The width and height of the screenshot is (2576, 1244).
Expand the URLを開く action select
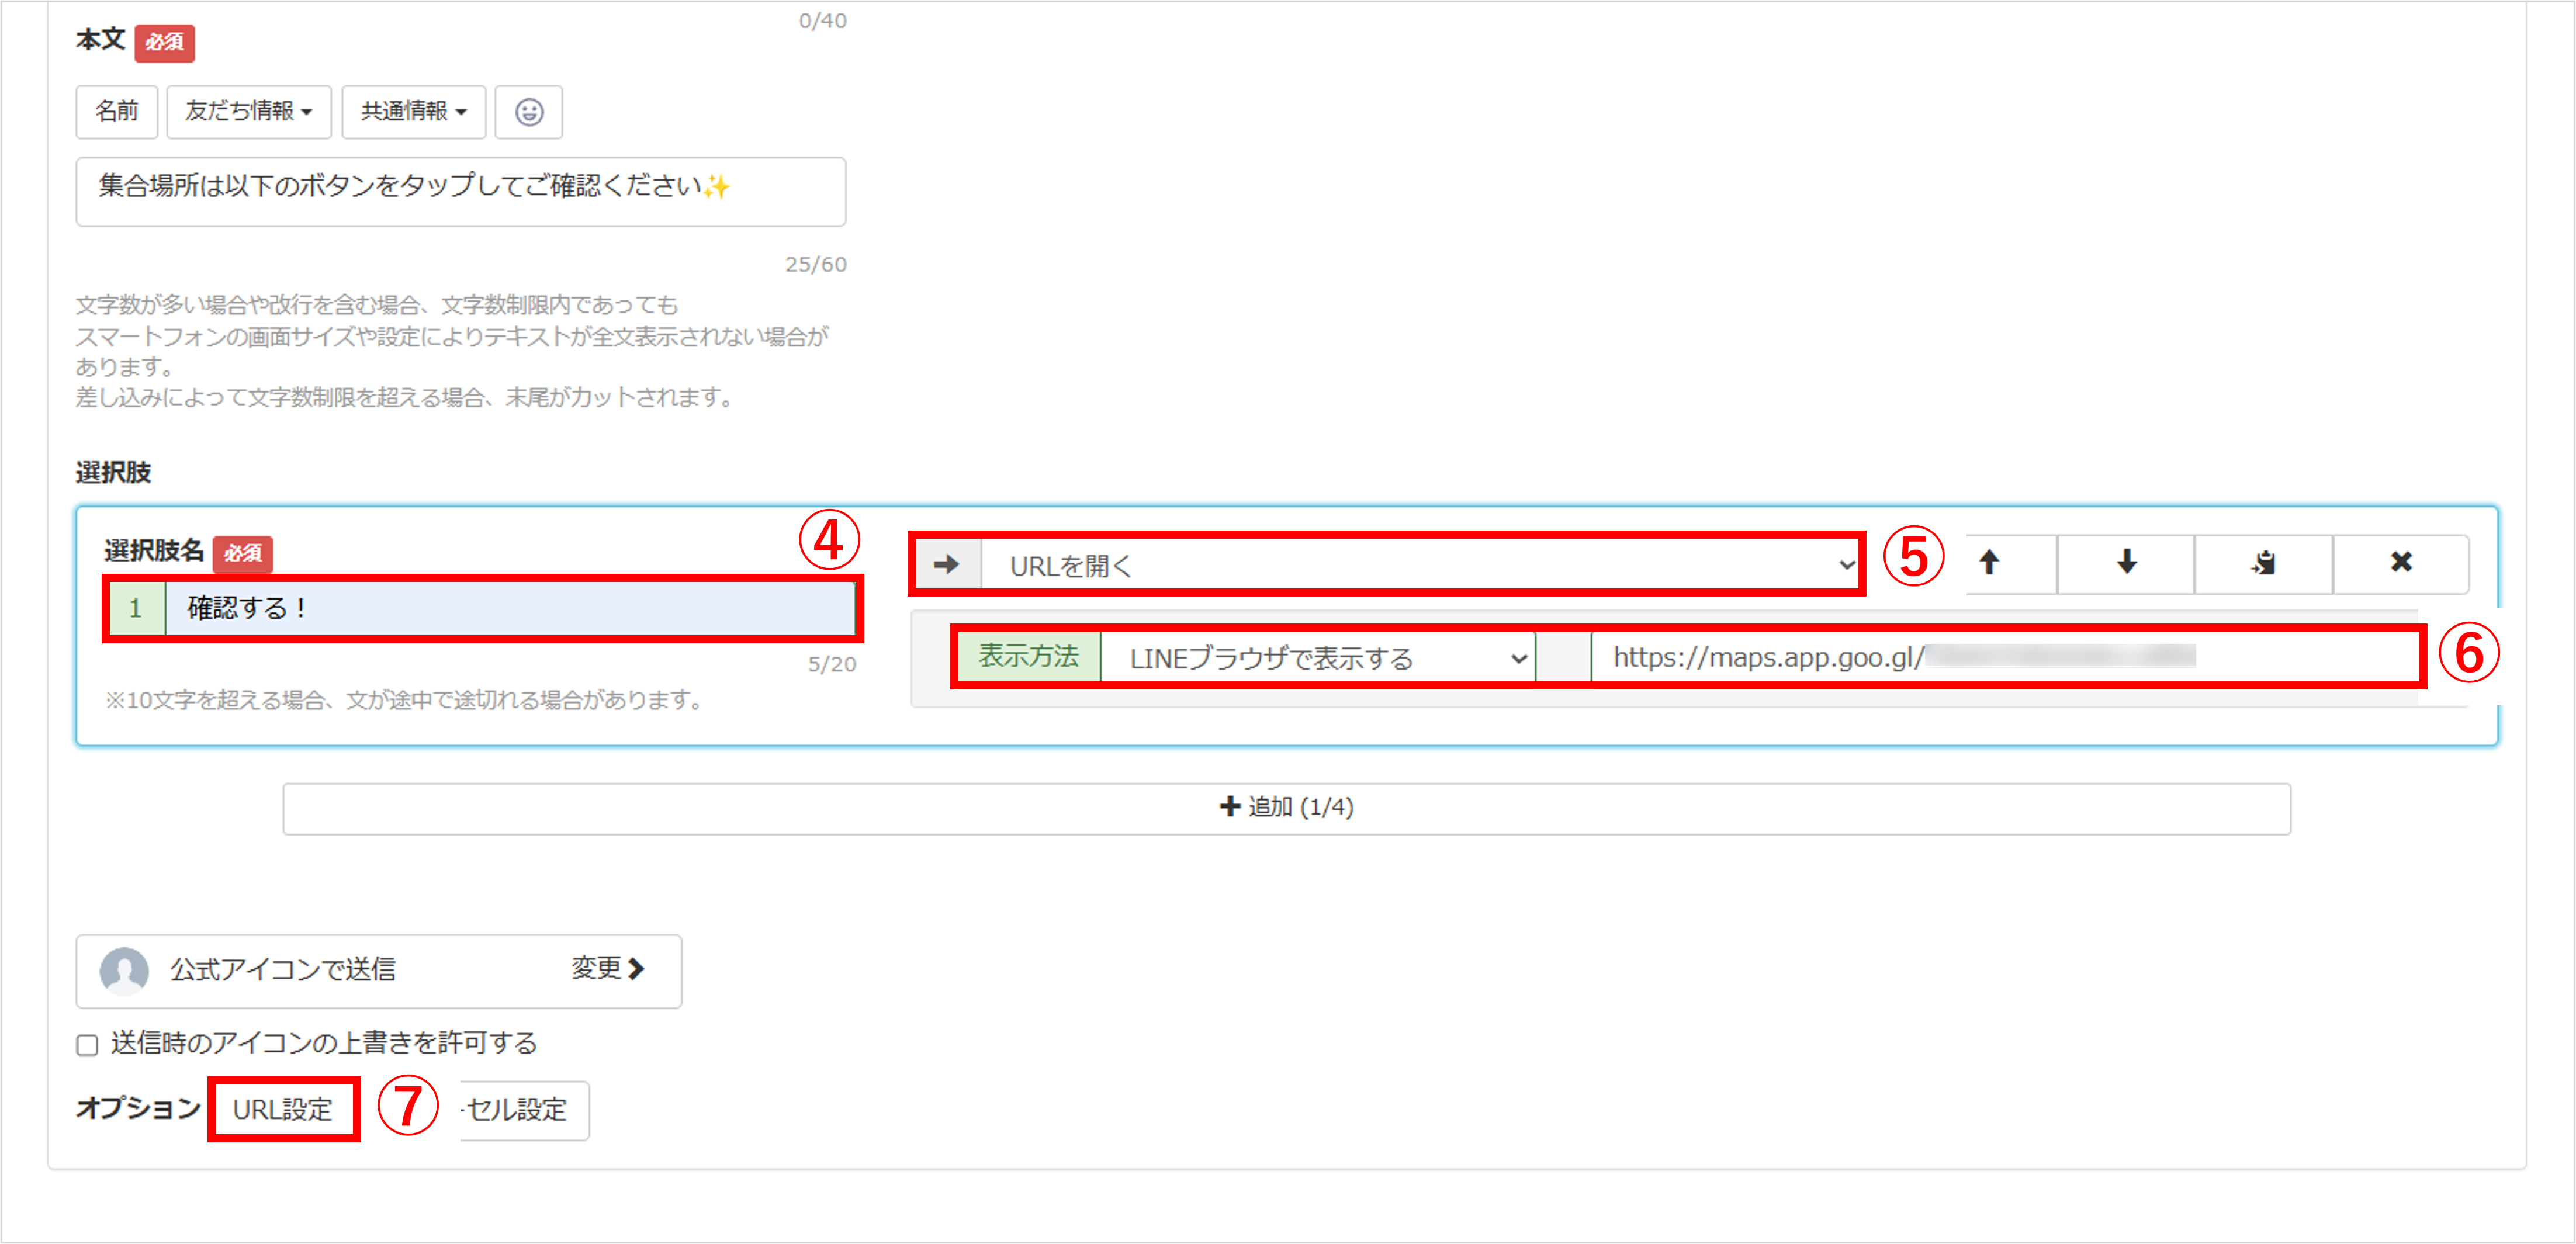click(1420, 565)
